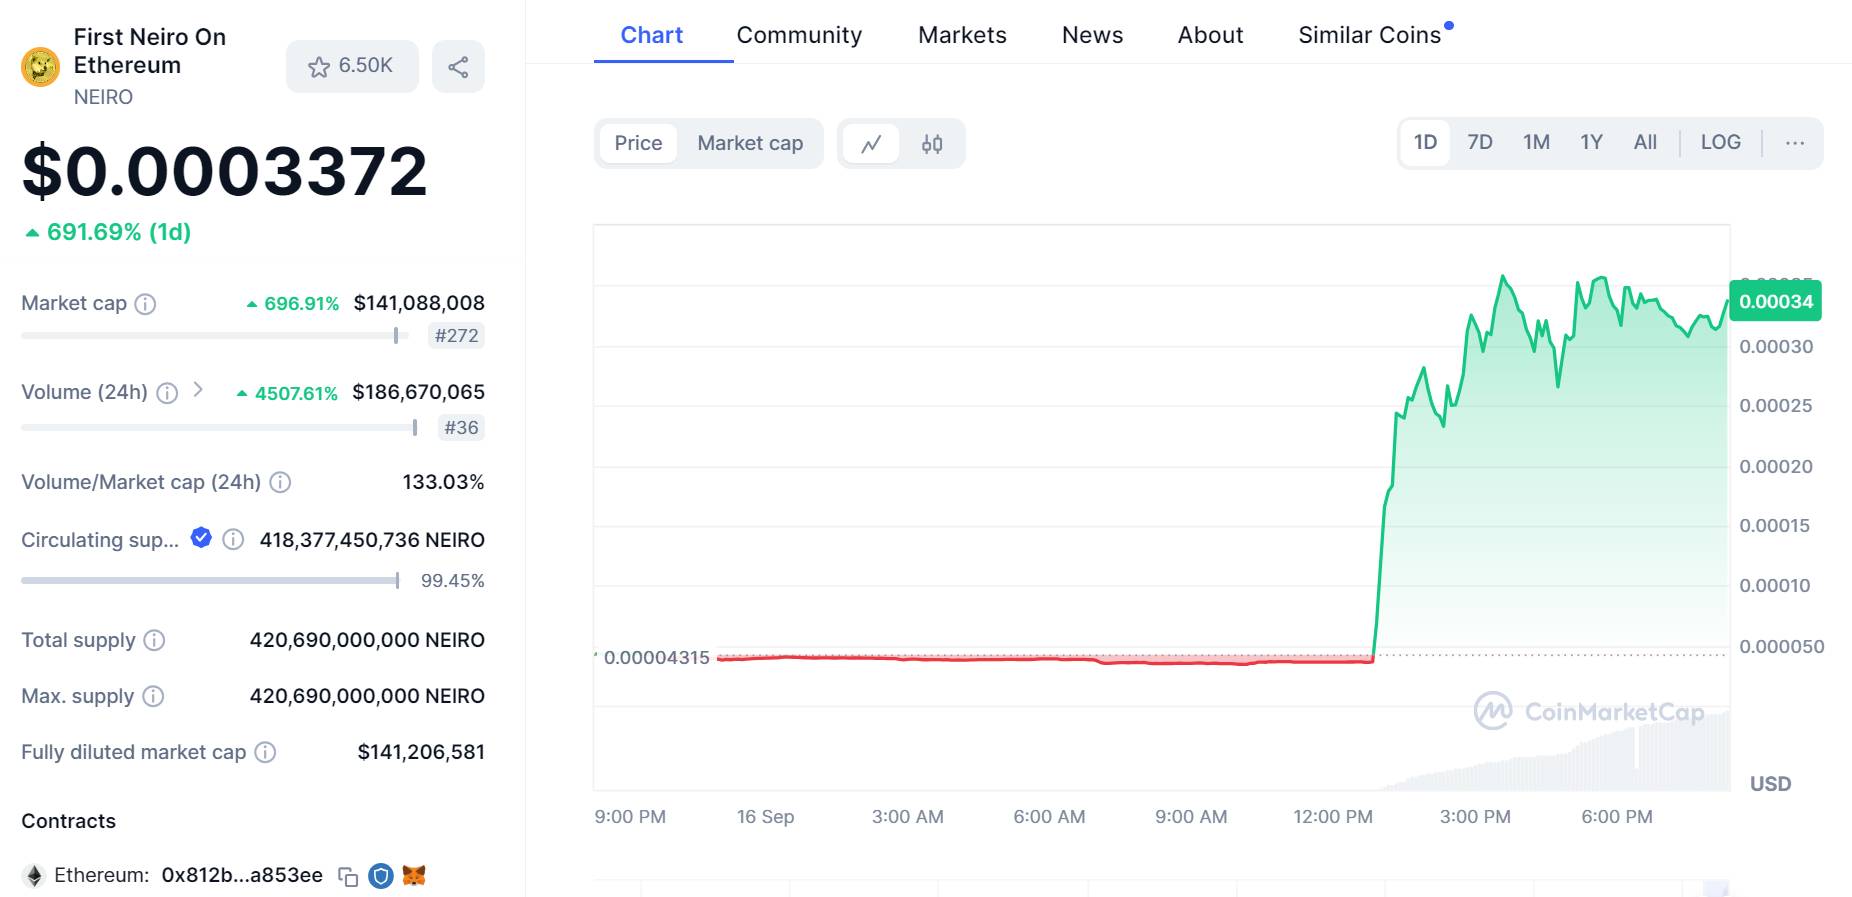
Task: Click the Market cap rank progress bar
Action: click(215, 336)
